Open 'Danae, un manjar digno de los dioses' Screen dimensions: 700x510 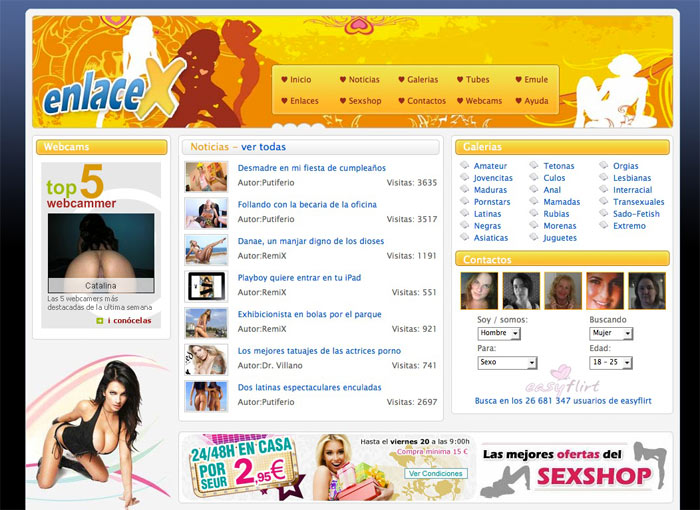click(x=311, y=241)
